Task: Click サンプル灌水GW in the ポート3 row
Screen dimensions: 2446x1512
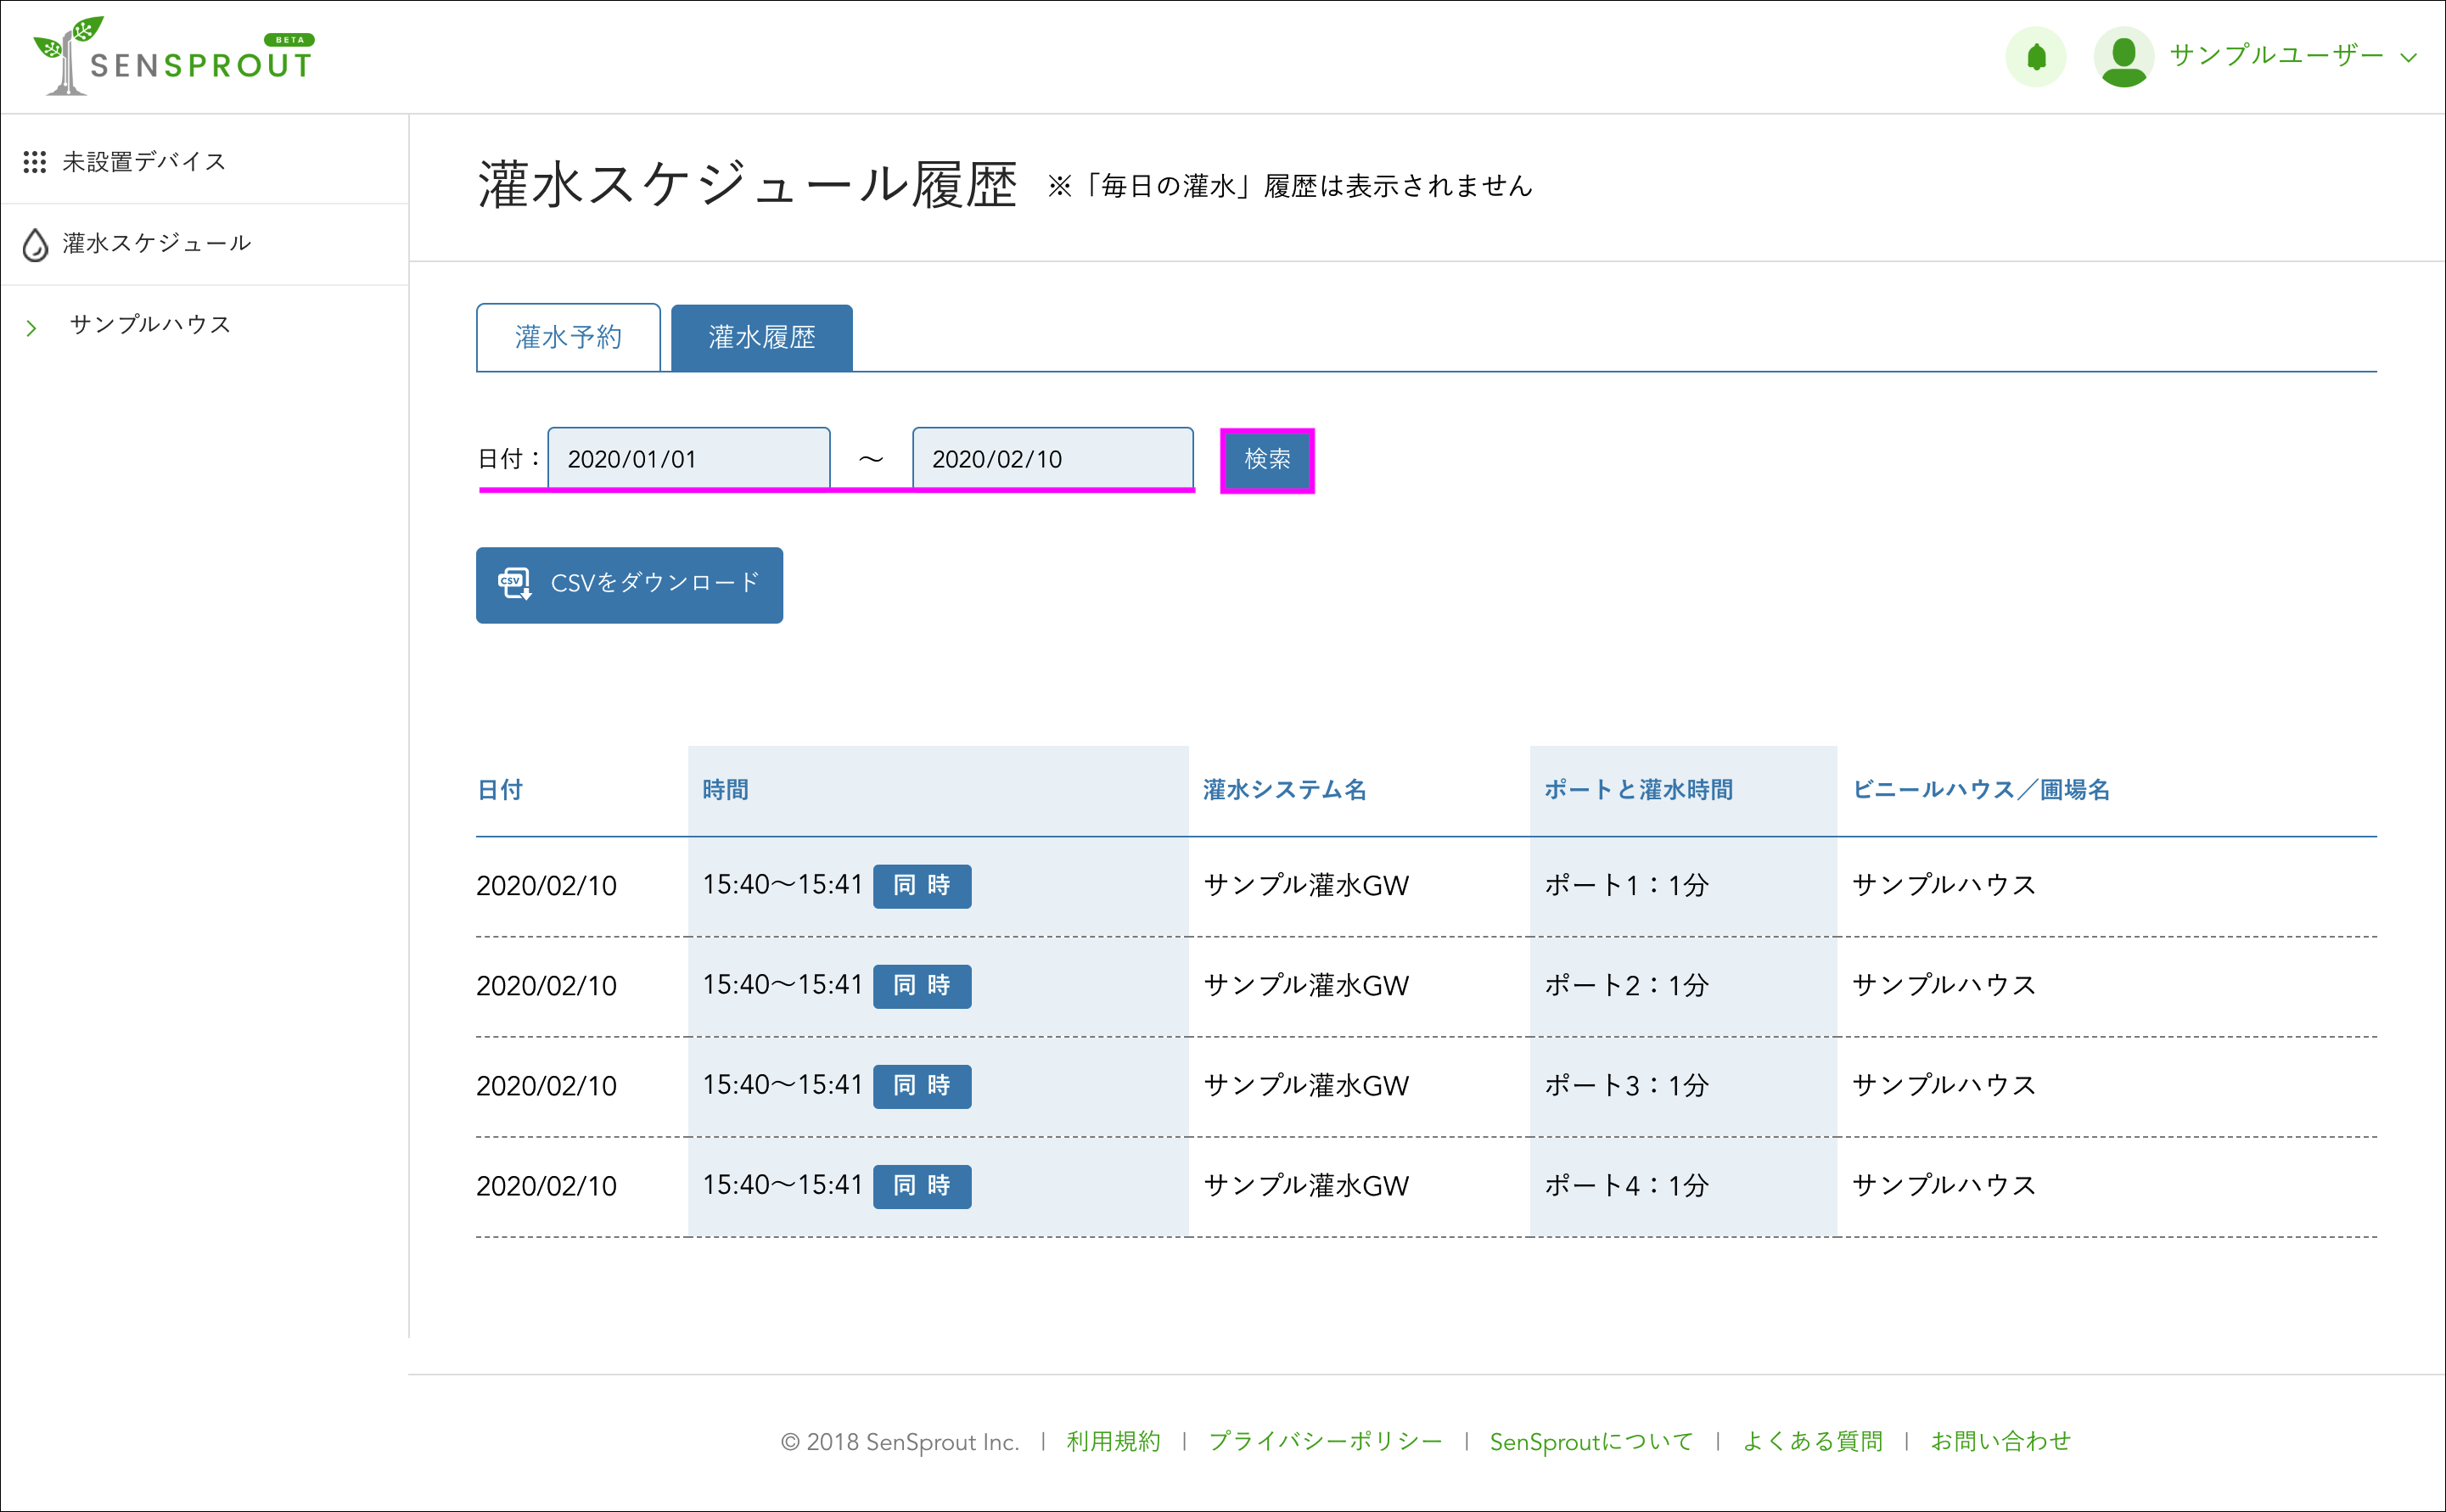Action: (1305, 1086)
